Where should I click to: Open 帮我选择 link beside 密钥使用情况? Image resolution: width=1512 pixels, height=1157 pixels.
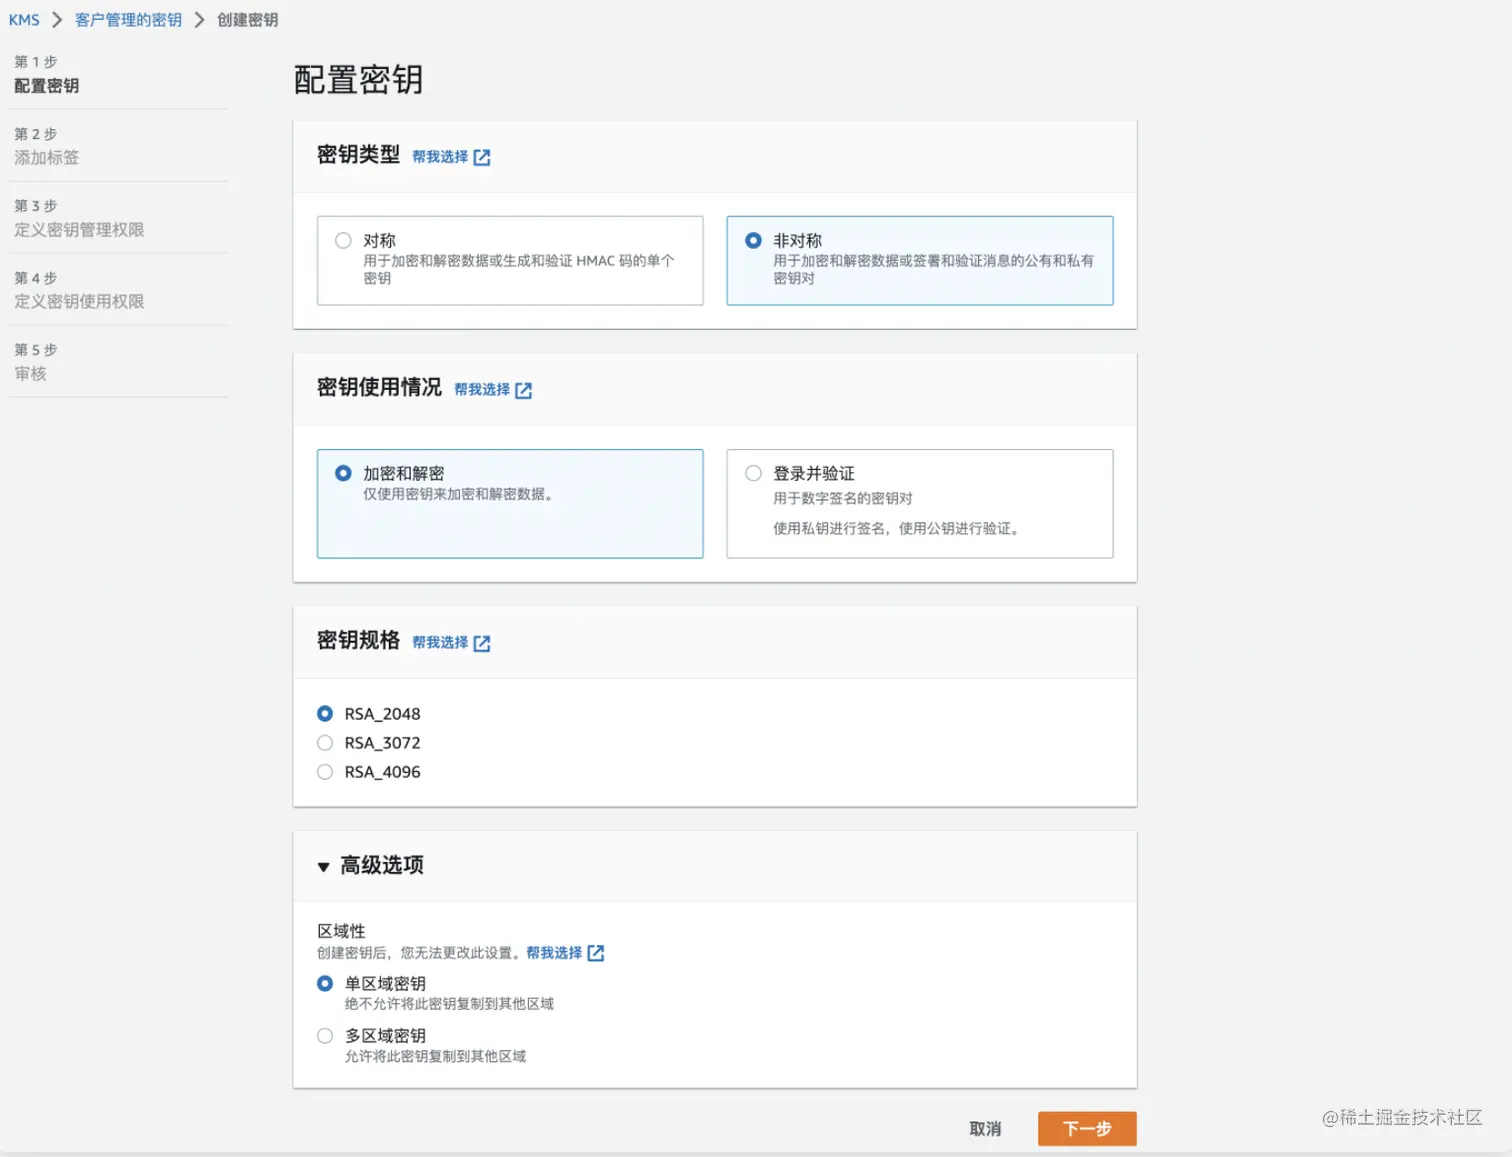(x=482, y=390)
